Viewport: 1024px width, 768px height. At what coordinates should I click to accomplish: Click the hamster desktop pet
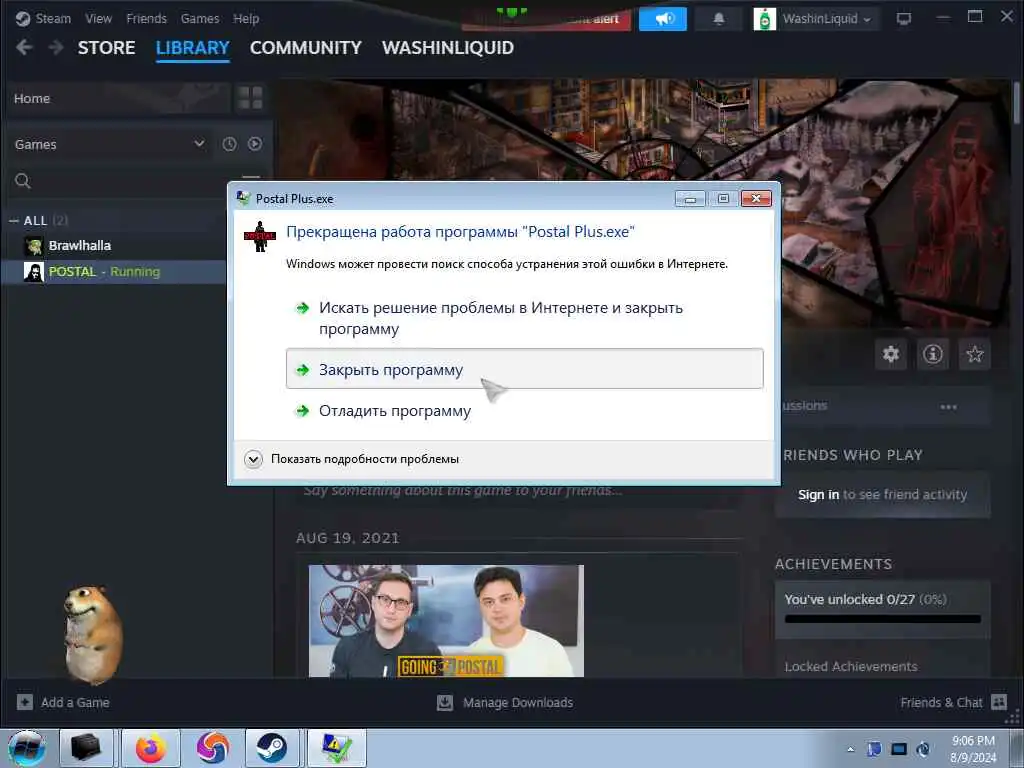[x=93, y=633]
